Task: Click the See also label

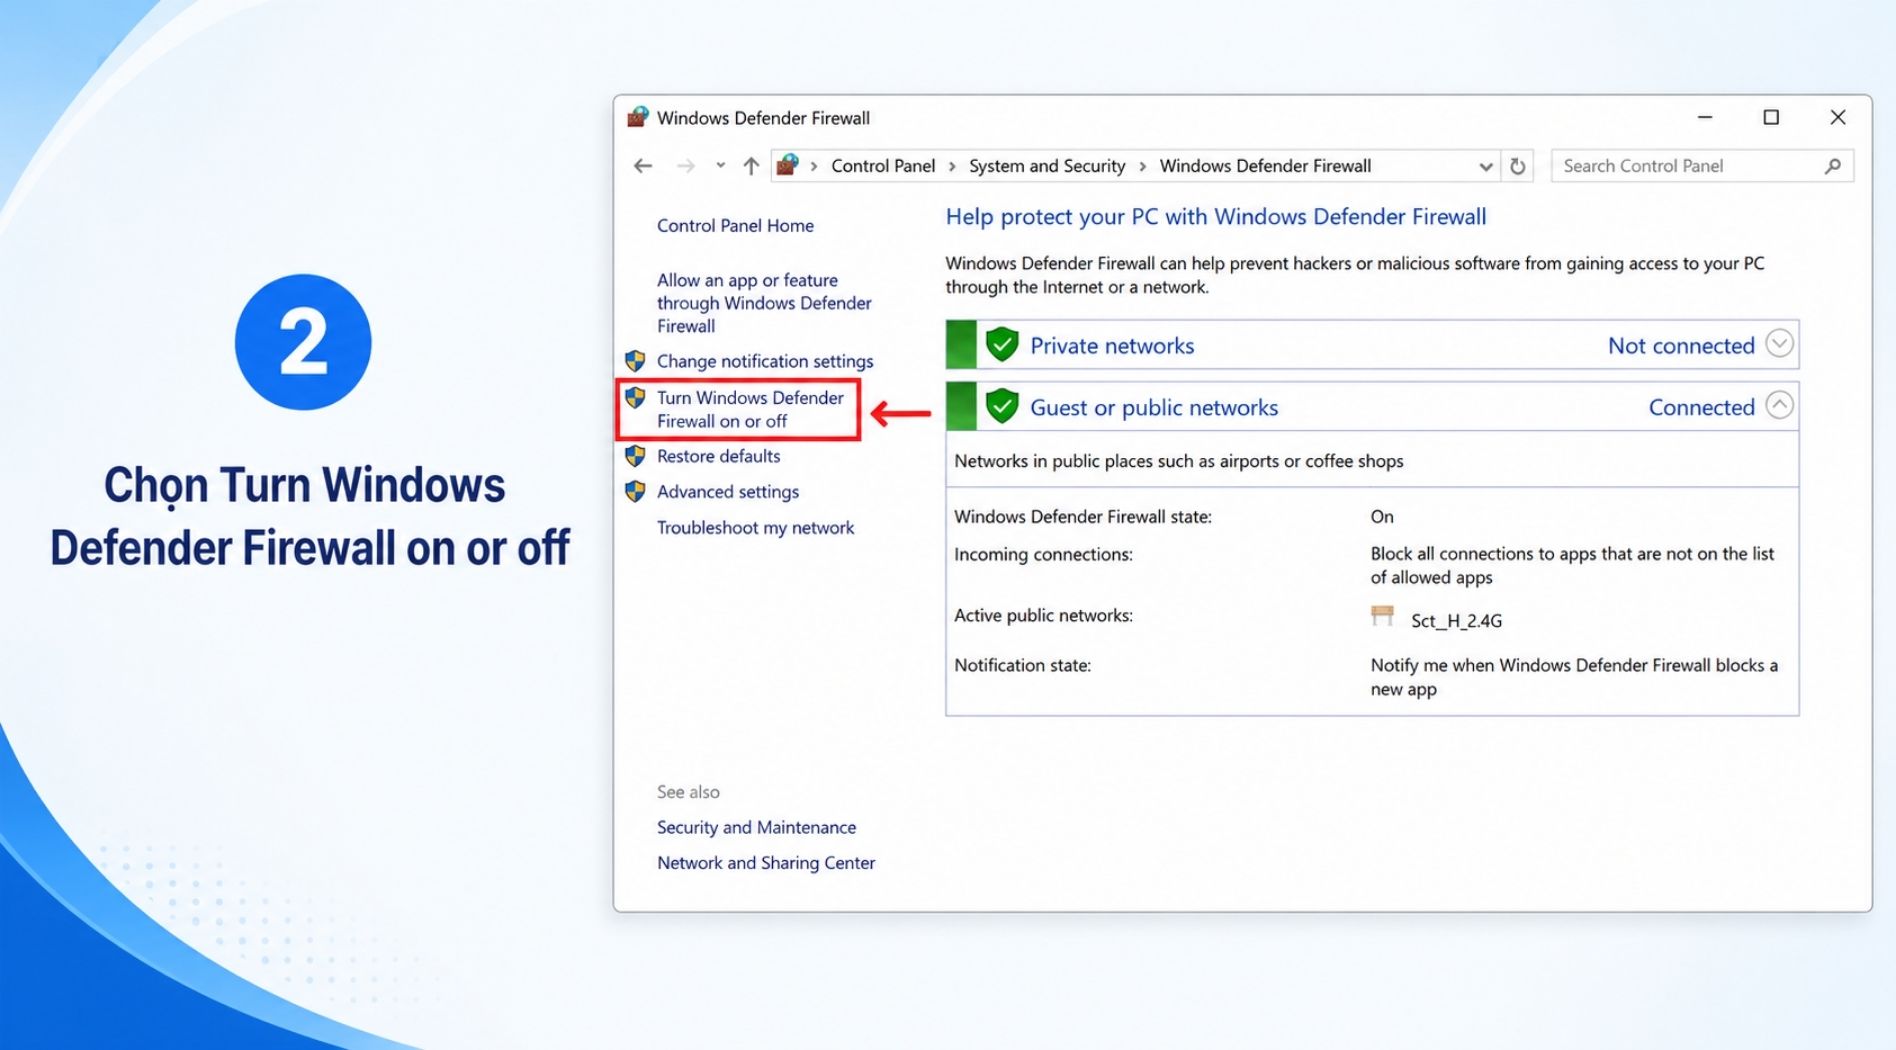Action: (x=688, y=792)
